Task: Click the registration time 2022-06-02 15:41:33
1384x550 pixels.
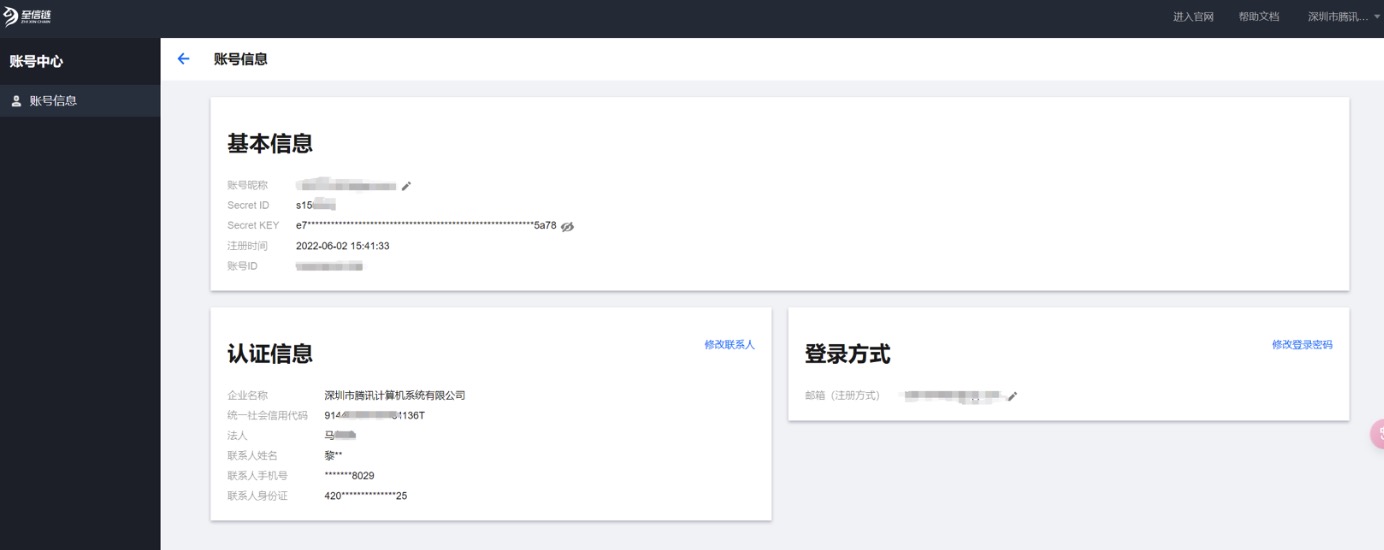Action: (343, 246)
